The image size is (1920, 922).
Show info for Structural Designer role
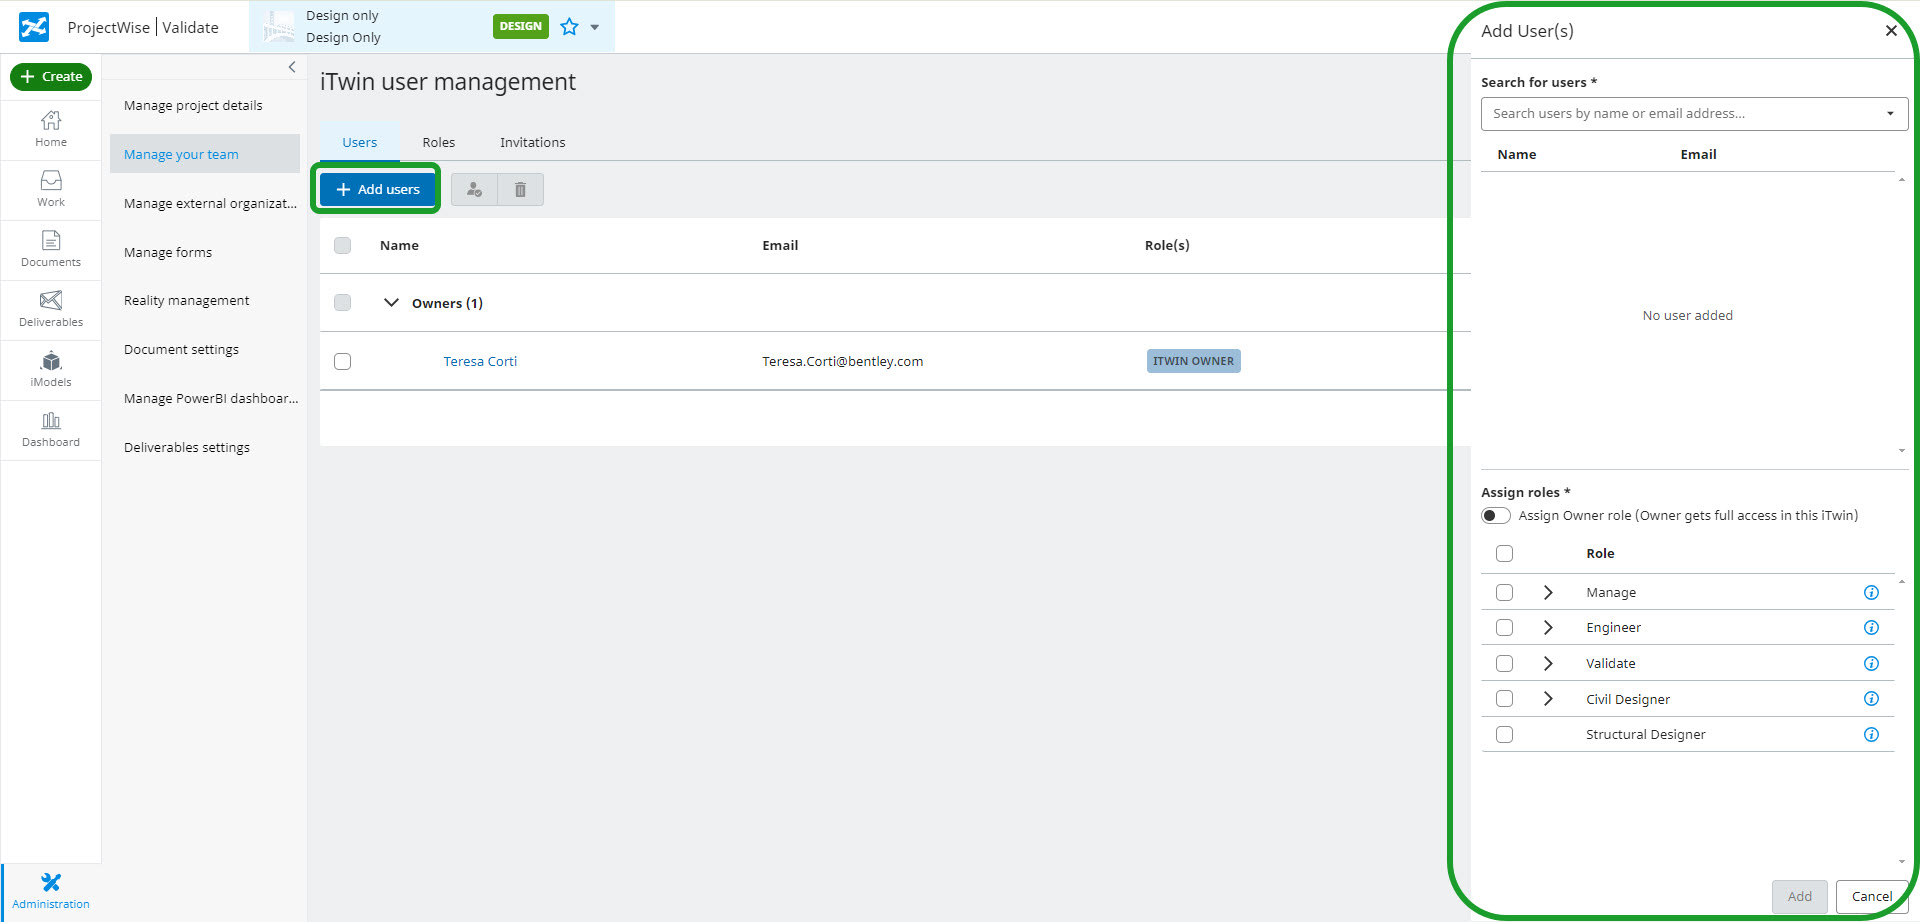(x=1871, y=734)
